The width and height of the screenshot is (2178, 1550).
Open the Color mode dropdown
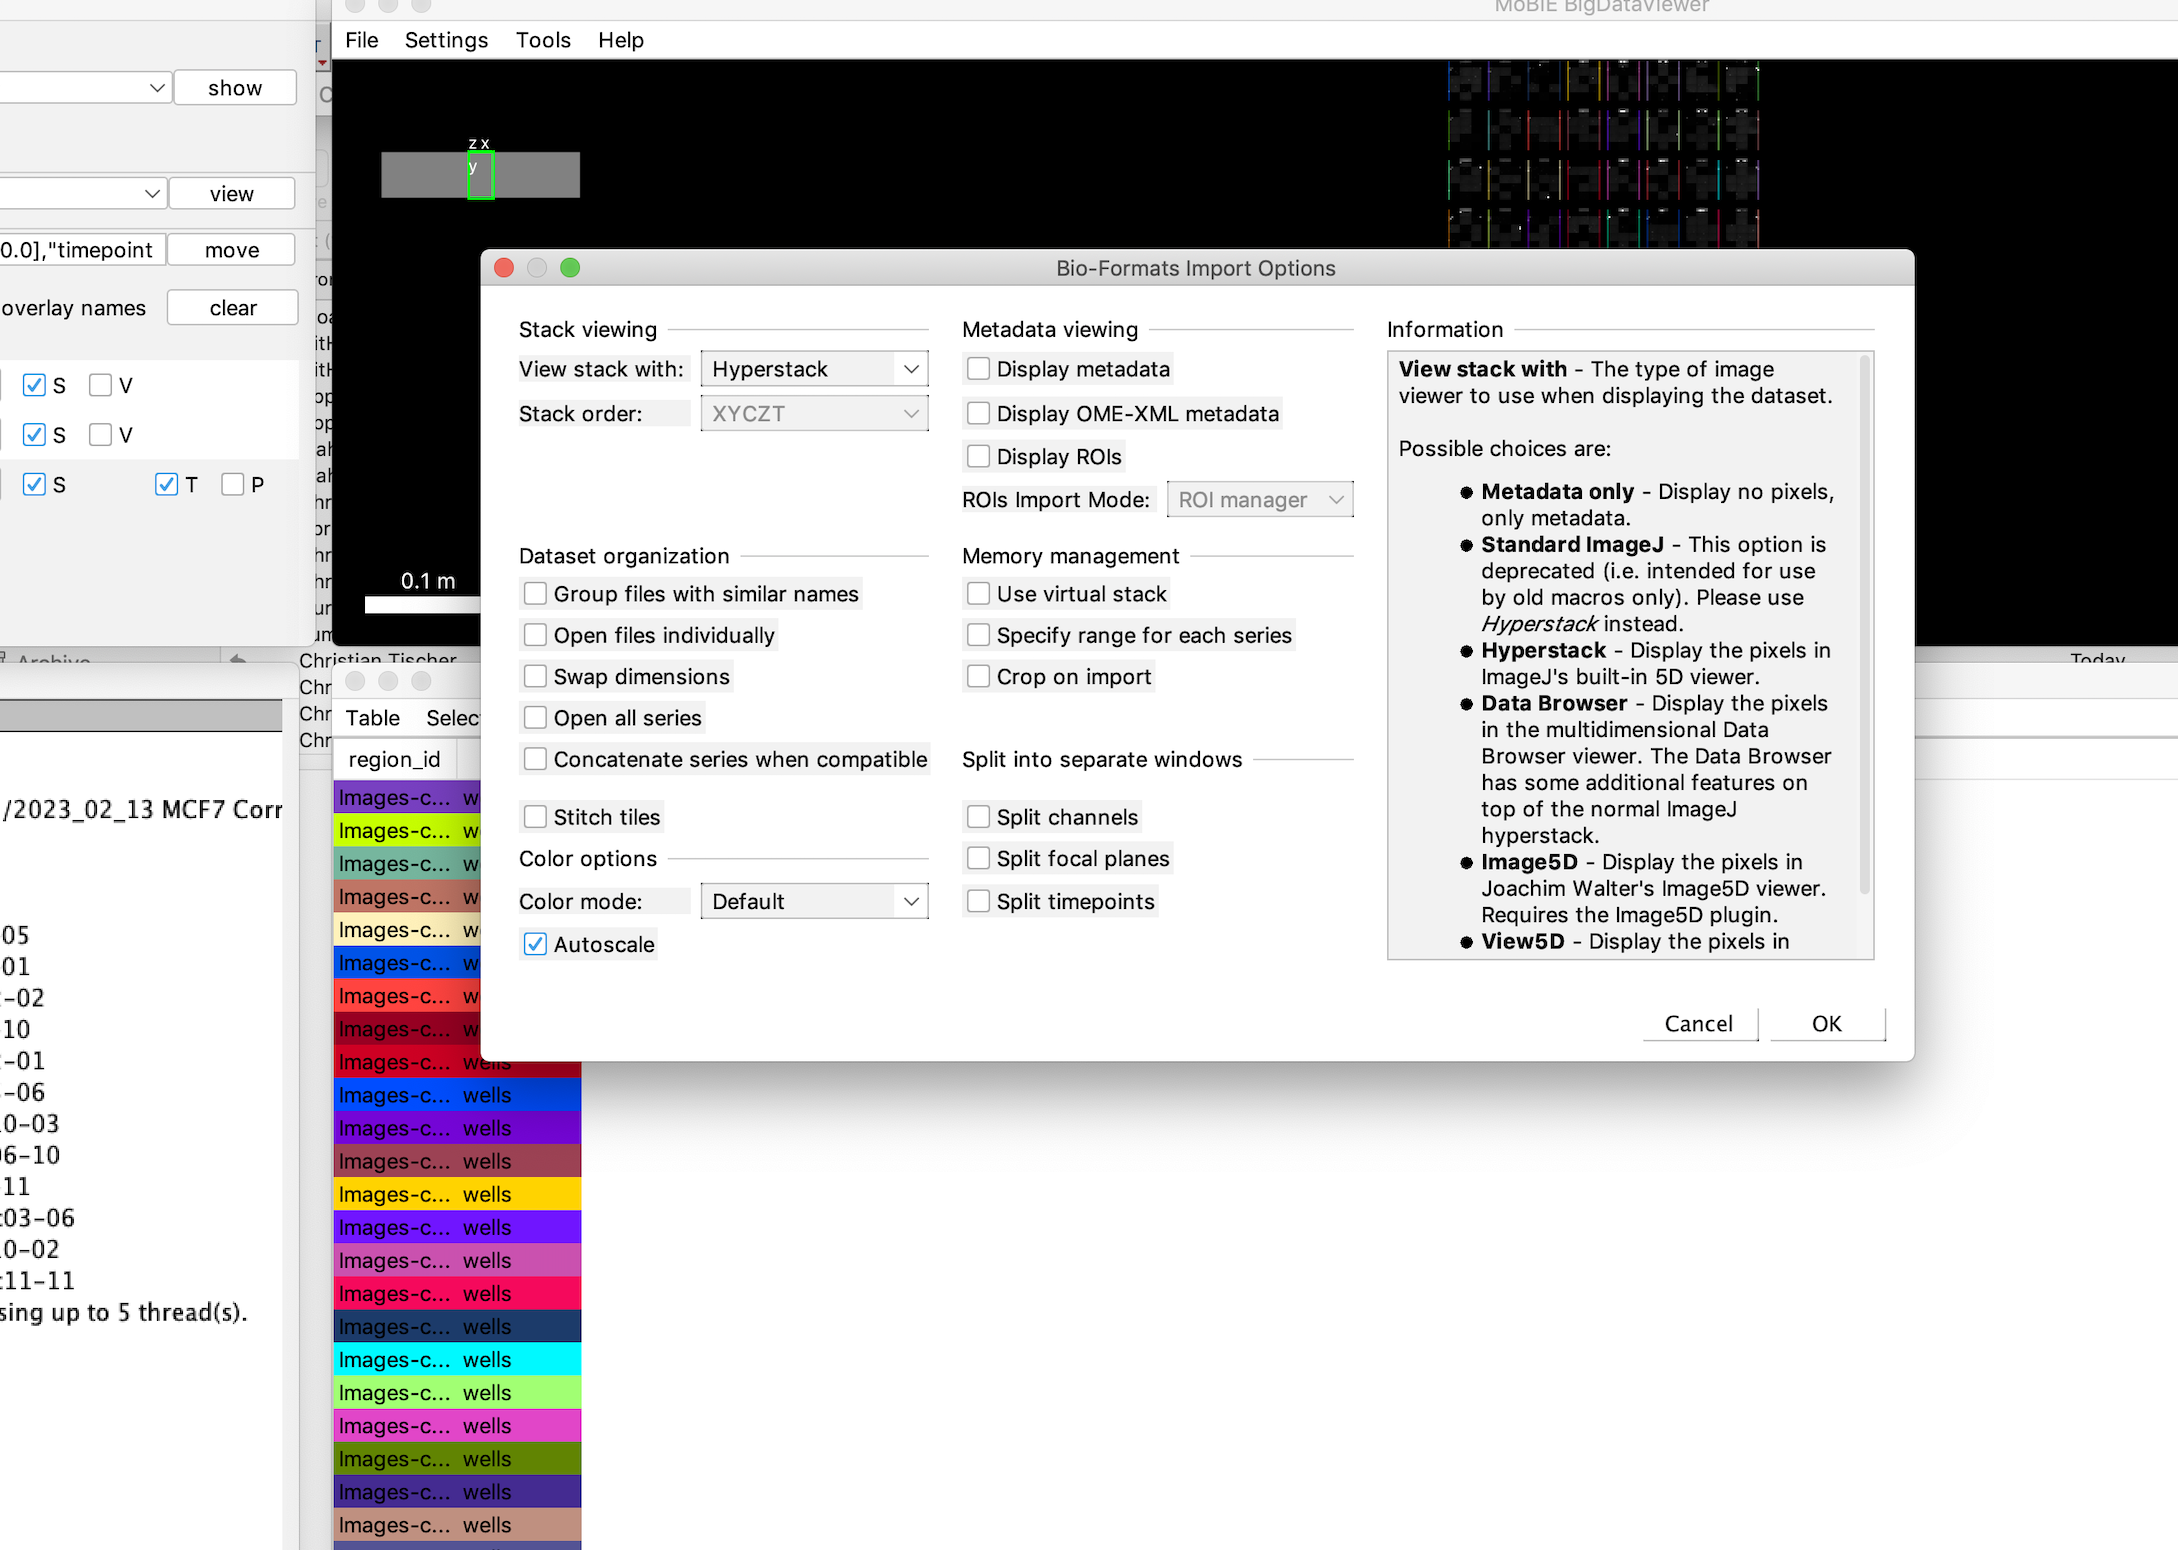(813, 900)
